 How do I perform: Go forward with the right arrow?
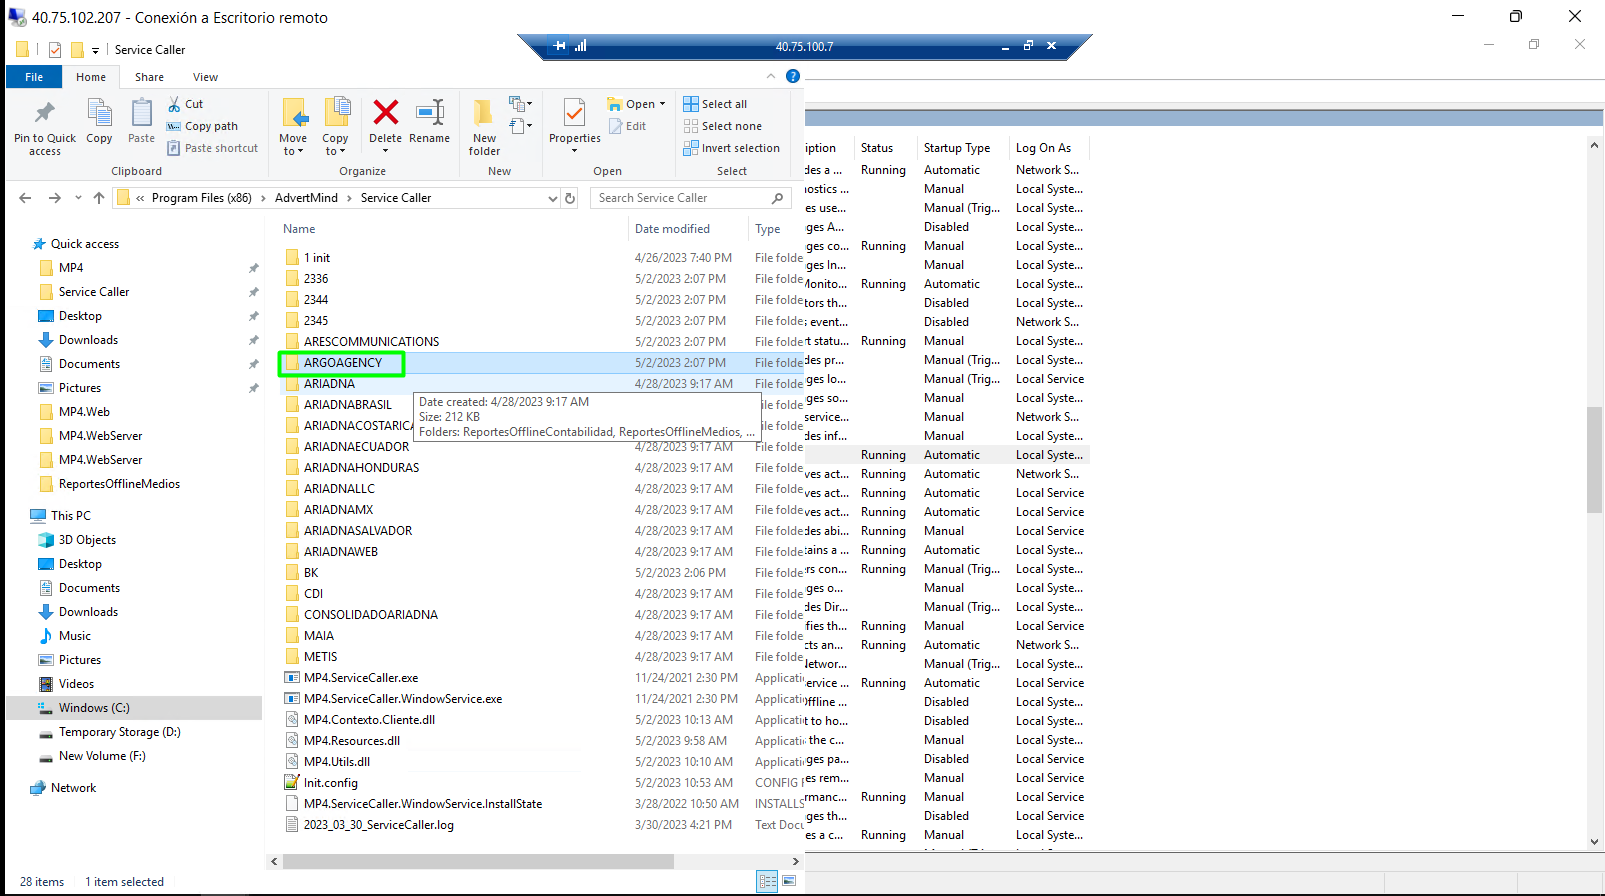point(55,198)
